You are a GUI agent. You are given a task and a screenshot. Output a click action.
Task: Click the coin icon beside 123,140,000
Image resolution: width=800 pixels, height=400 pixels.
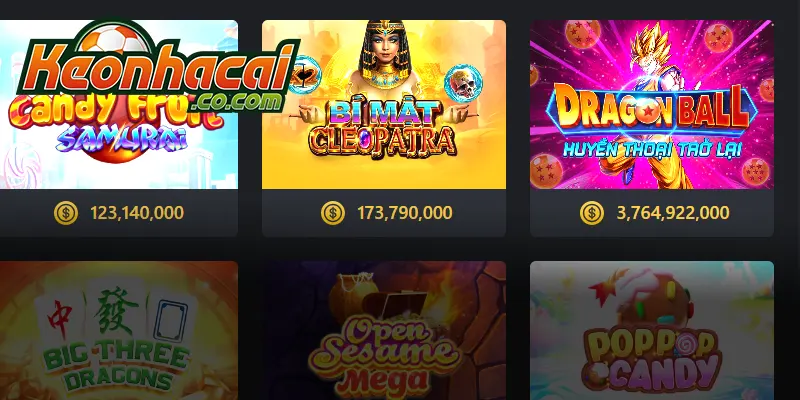click(x=66, y=213)
